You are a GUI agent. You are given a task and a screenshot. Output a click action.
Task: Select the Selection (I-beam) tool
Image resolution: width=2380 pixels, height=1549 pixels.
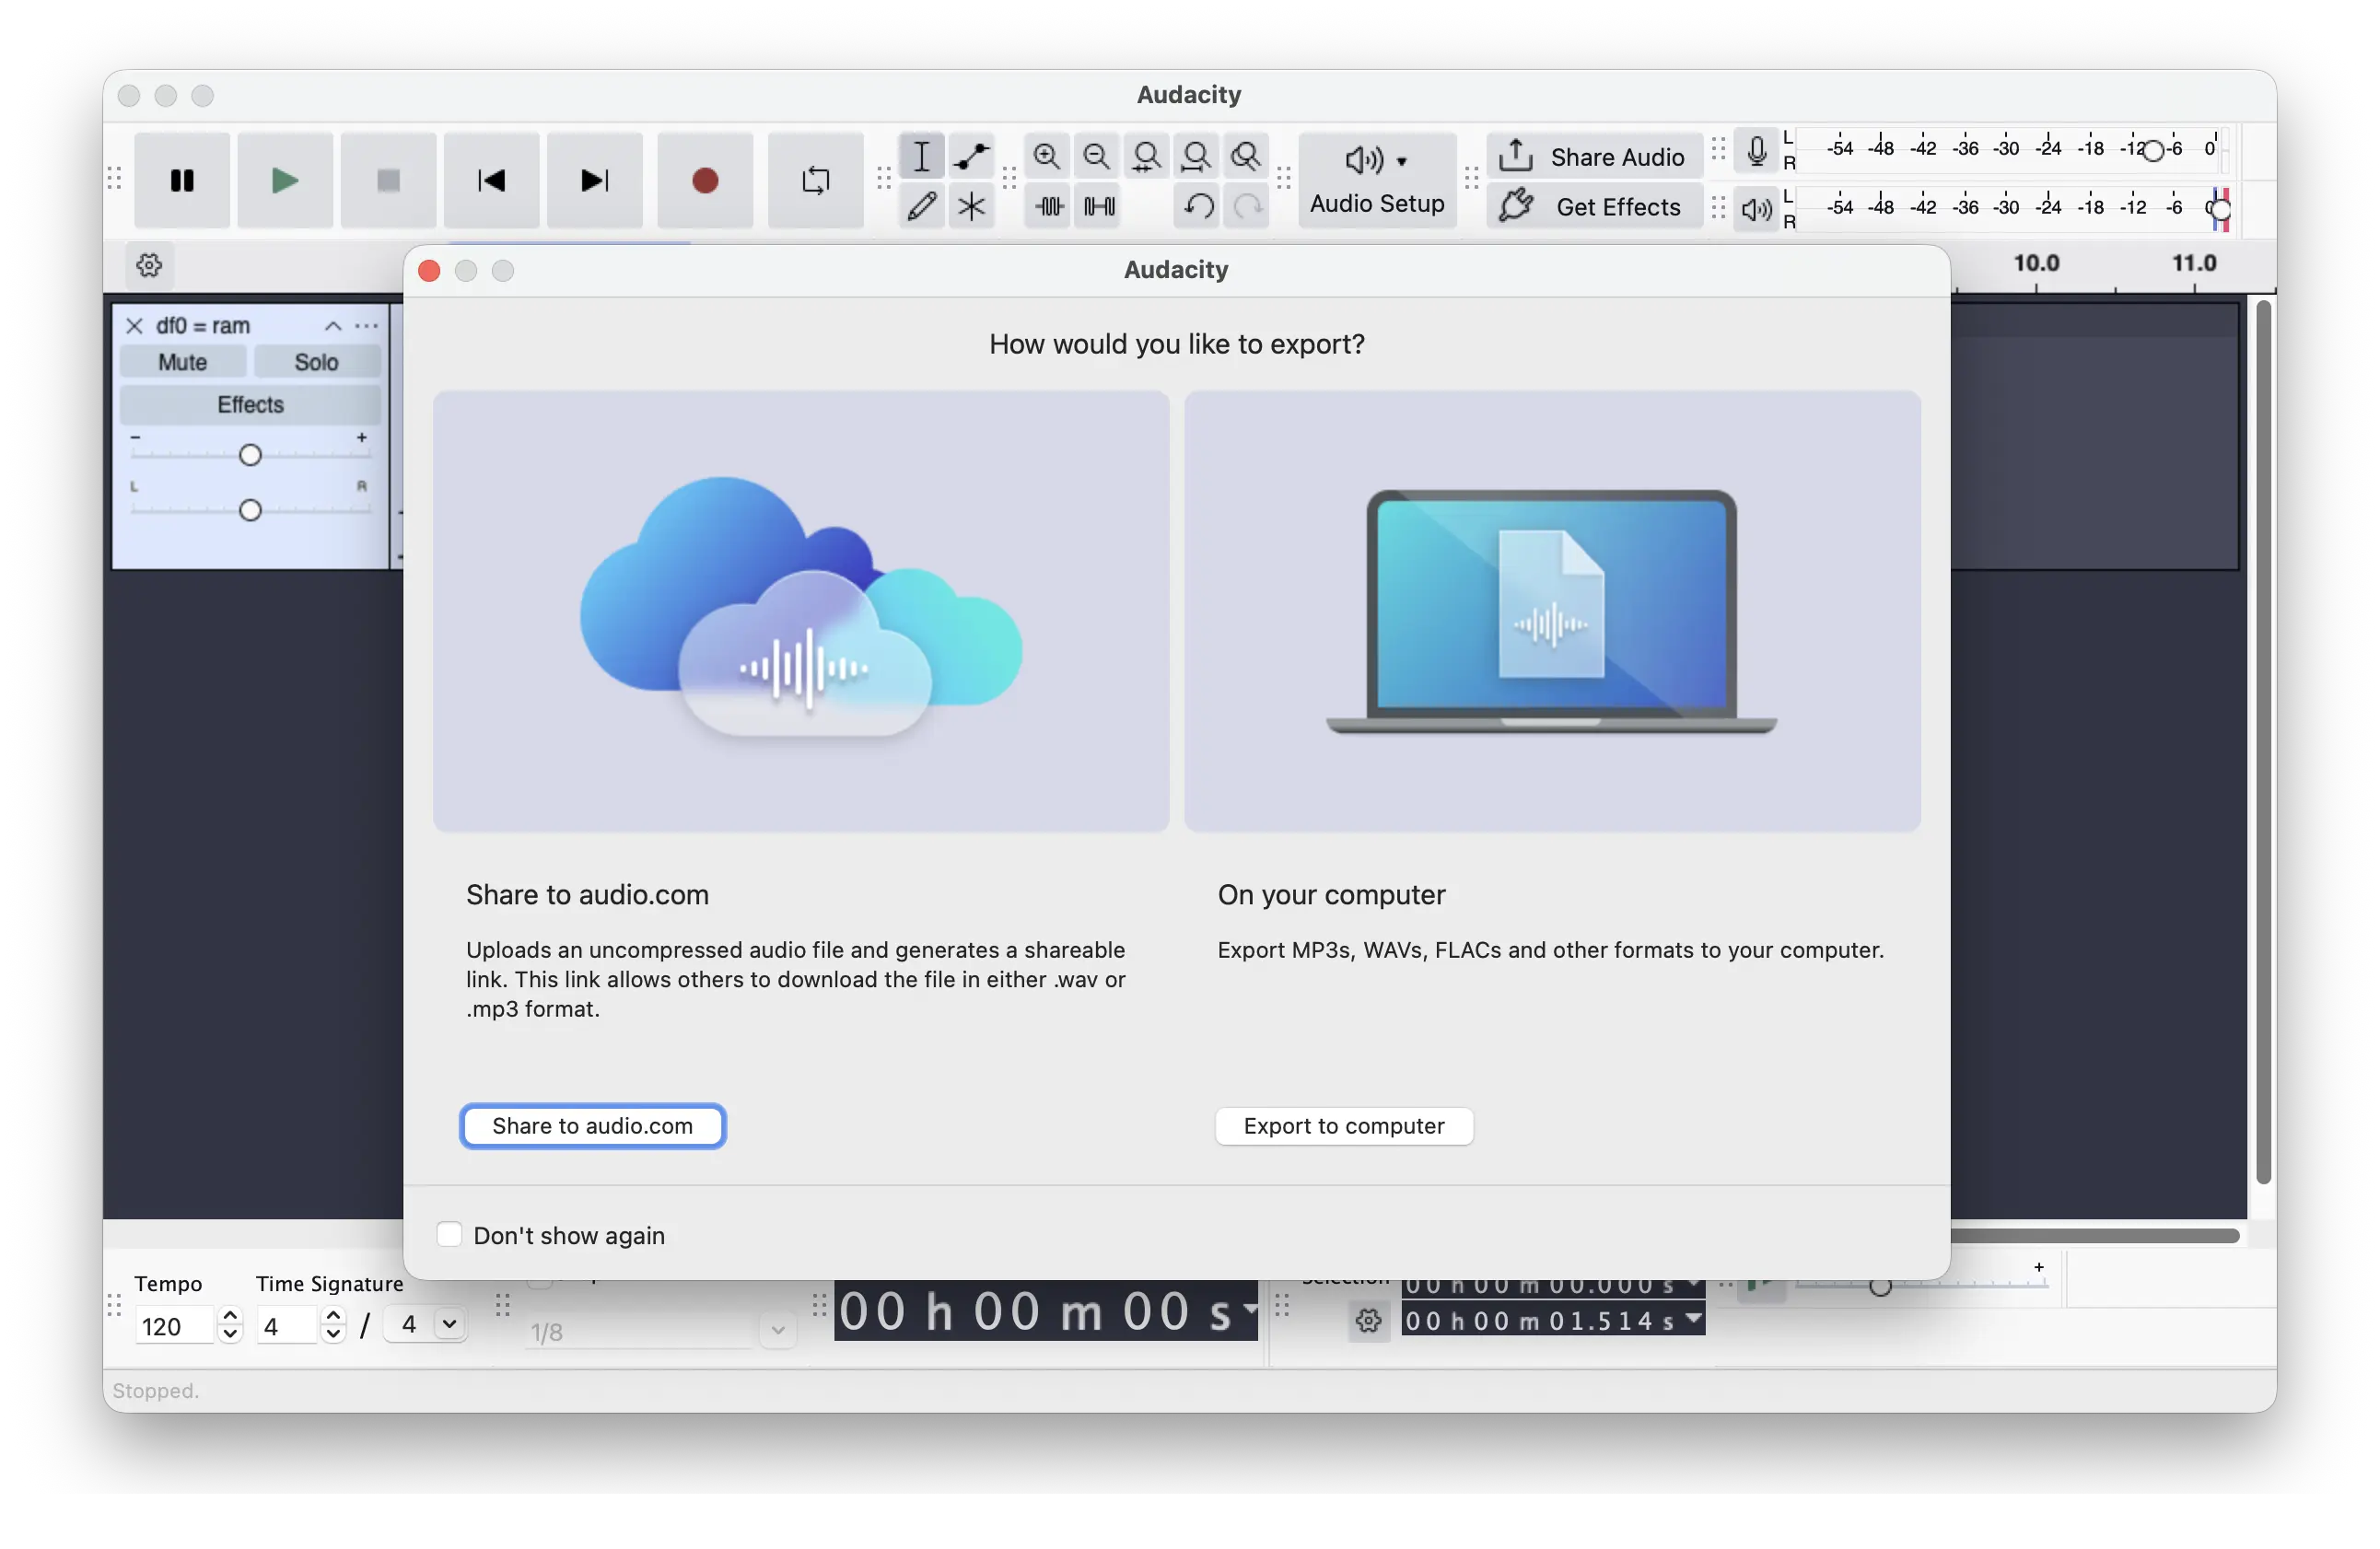[921, 156]
